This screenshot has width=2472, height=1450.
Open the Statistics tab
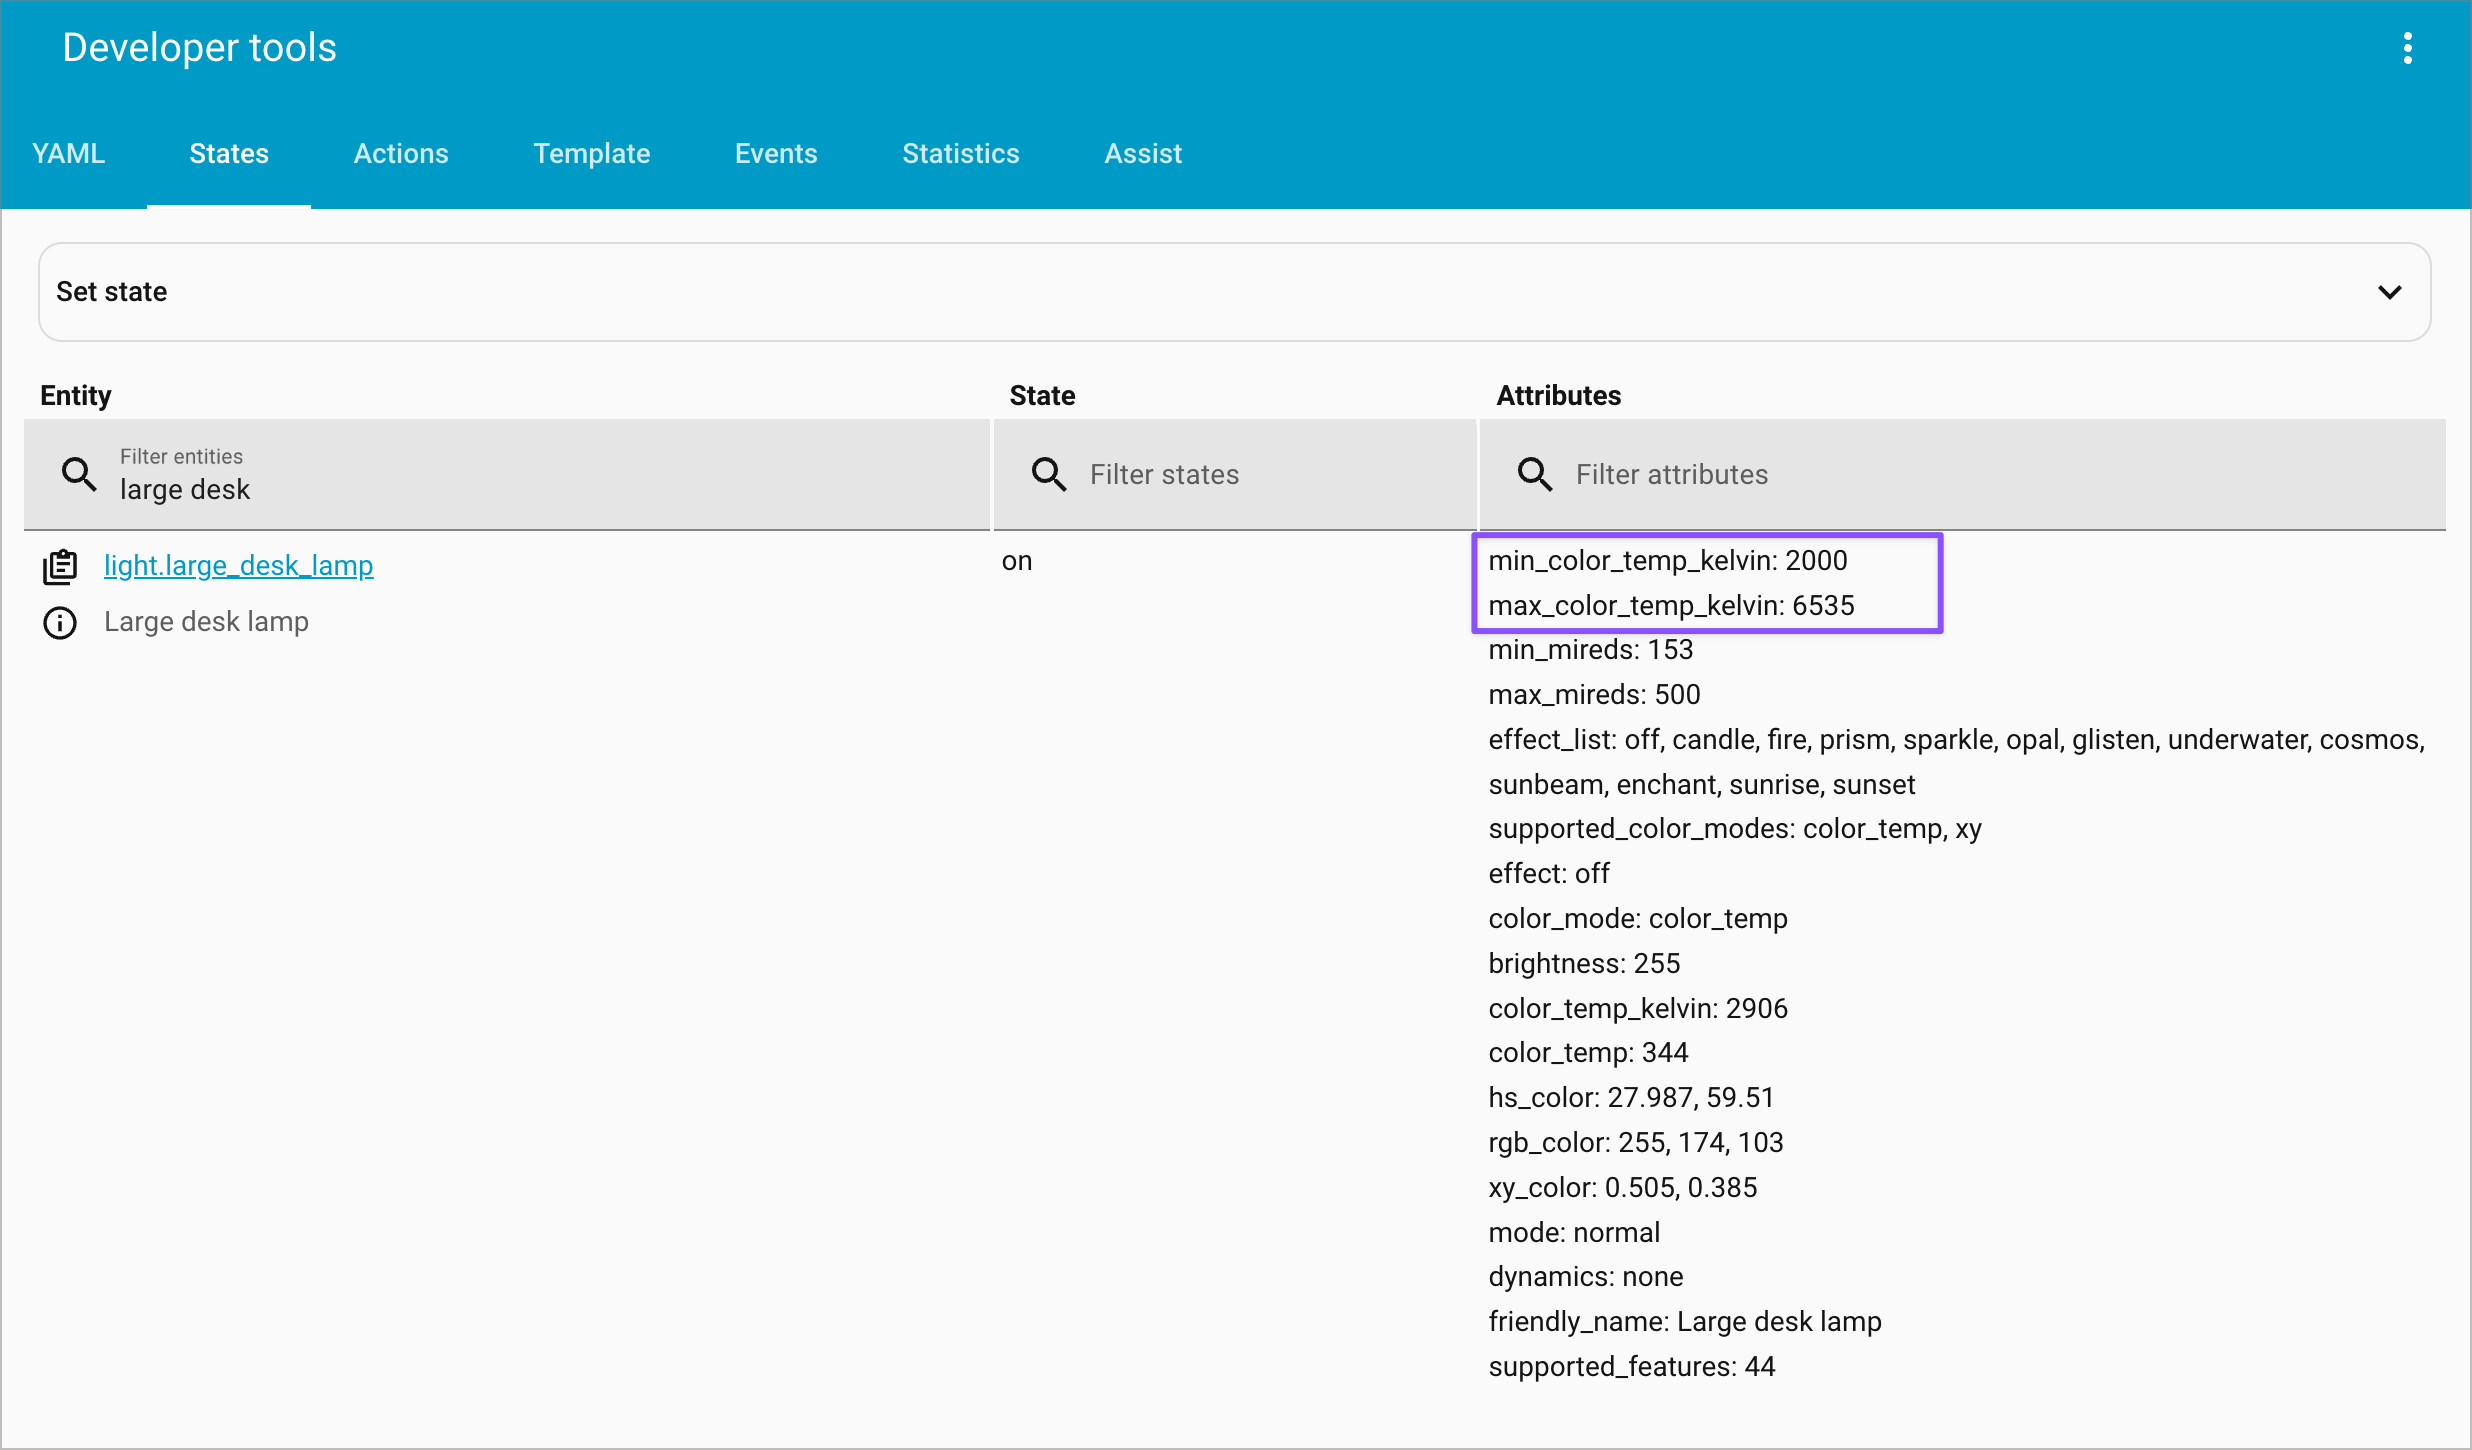pos(960,154)
